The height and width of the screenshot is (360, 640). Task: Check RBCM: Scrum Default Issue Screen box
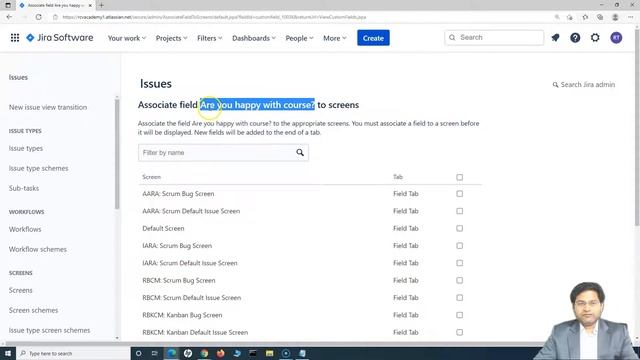[460, 298]
